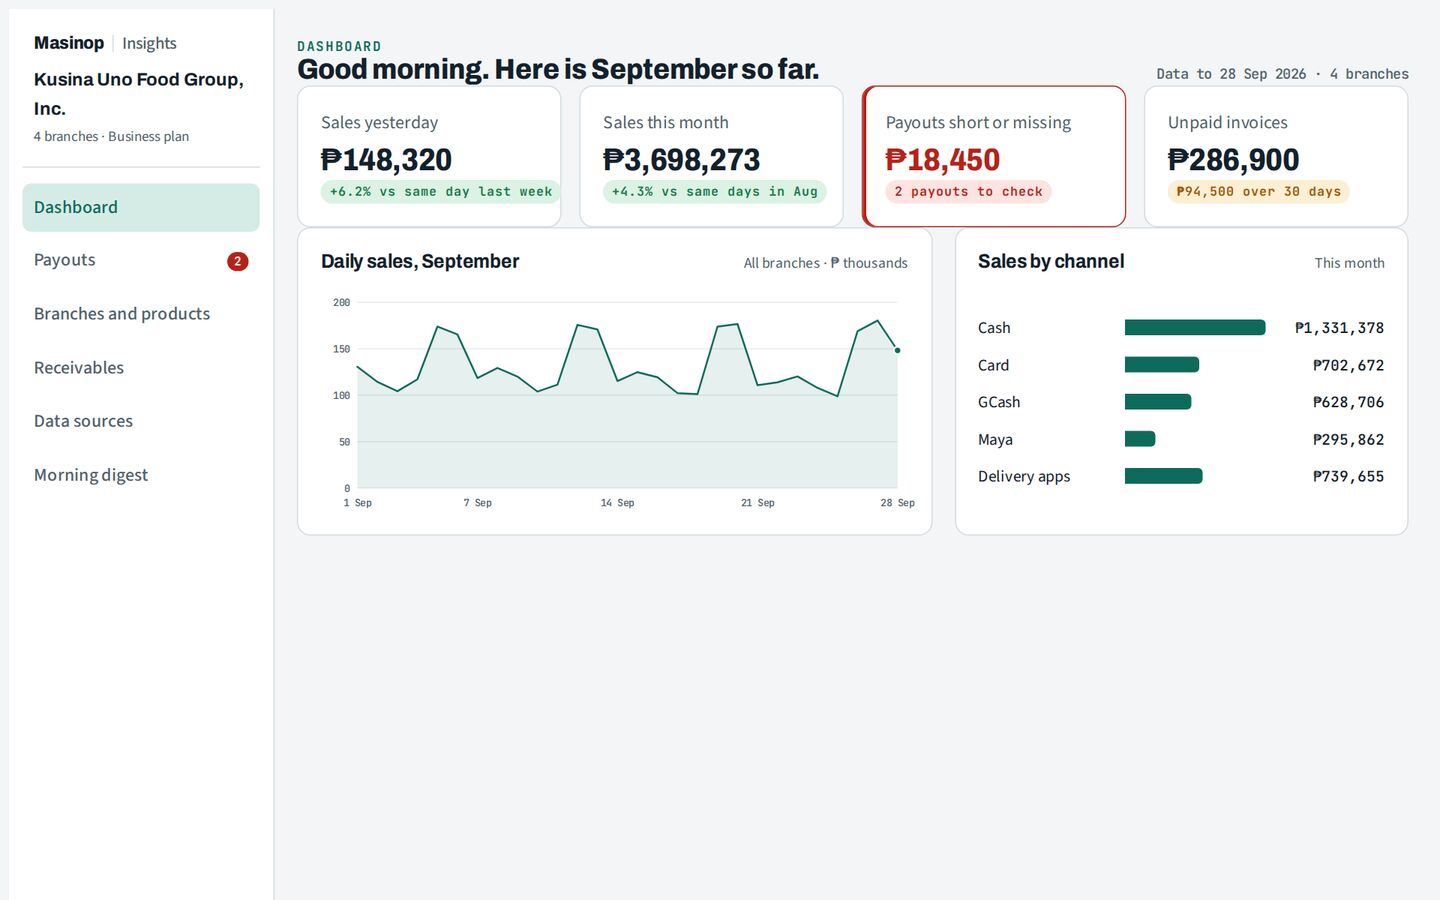
Task: Click the Card channel bar
Action: pyautogui.click(x=1162, y=365)
